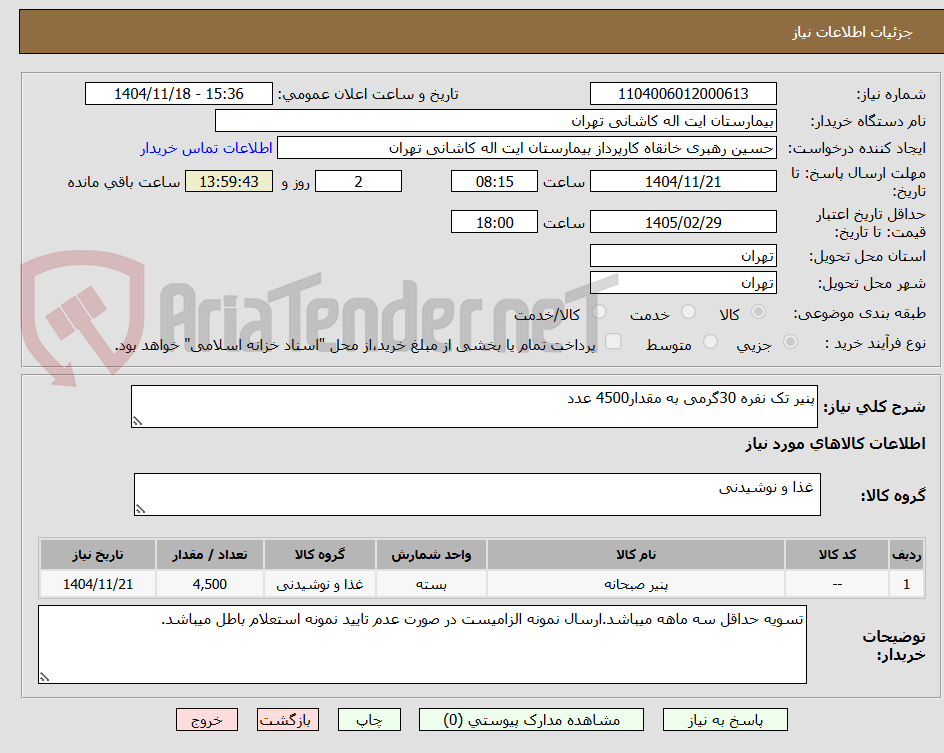This screenshot has height=753, width=944.
Task: Click the delivery city field تهران
Action: tap(683, 283)
